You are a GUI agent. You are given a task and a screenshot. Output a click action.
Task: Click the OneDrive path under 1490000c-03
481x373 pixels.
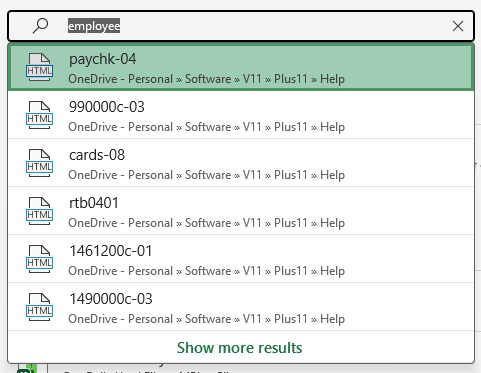tap(206, 319)
